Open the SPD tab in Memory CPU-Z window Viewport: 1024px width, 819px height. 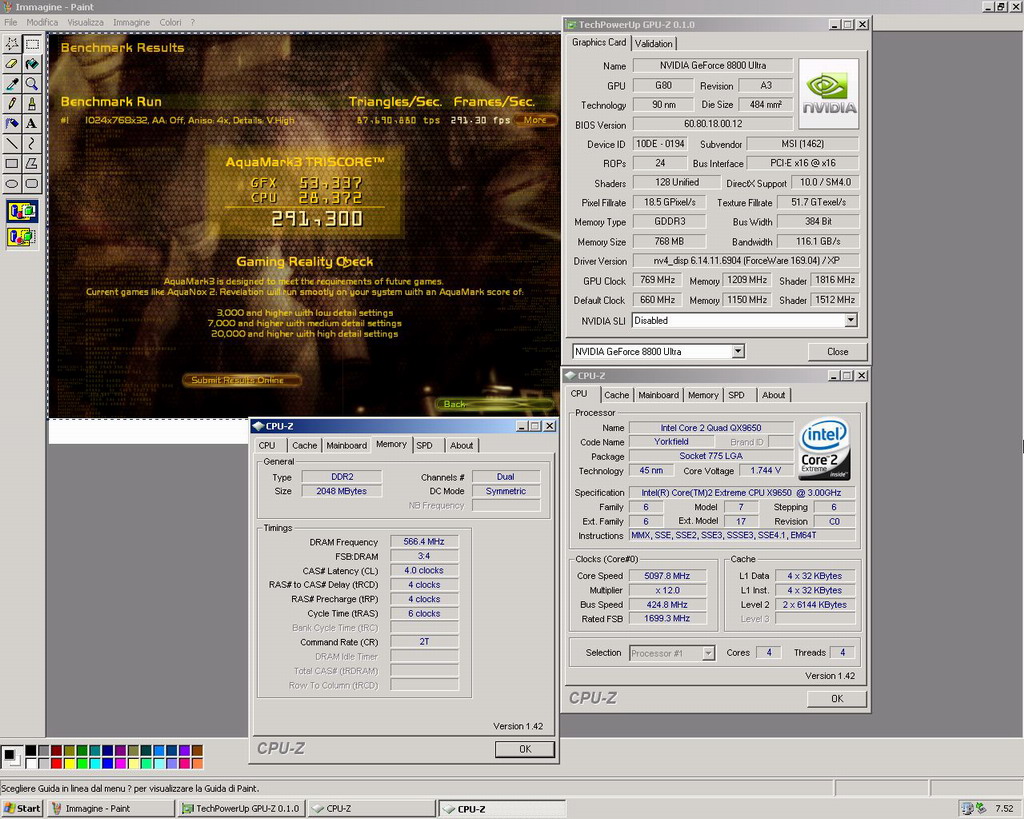424,445
